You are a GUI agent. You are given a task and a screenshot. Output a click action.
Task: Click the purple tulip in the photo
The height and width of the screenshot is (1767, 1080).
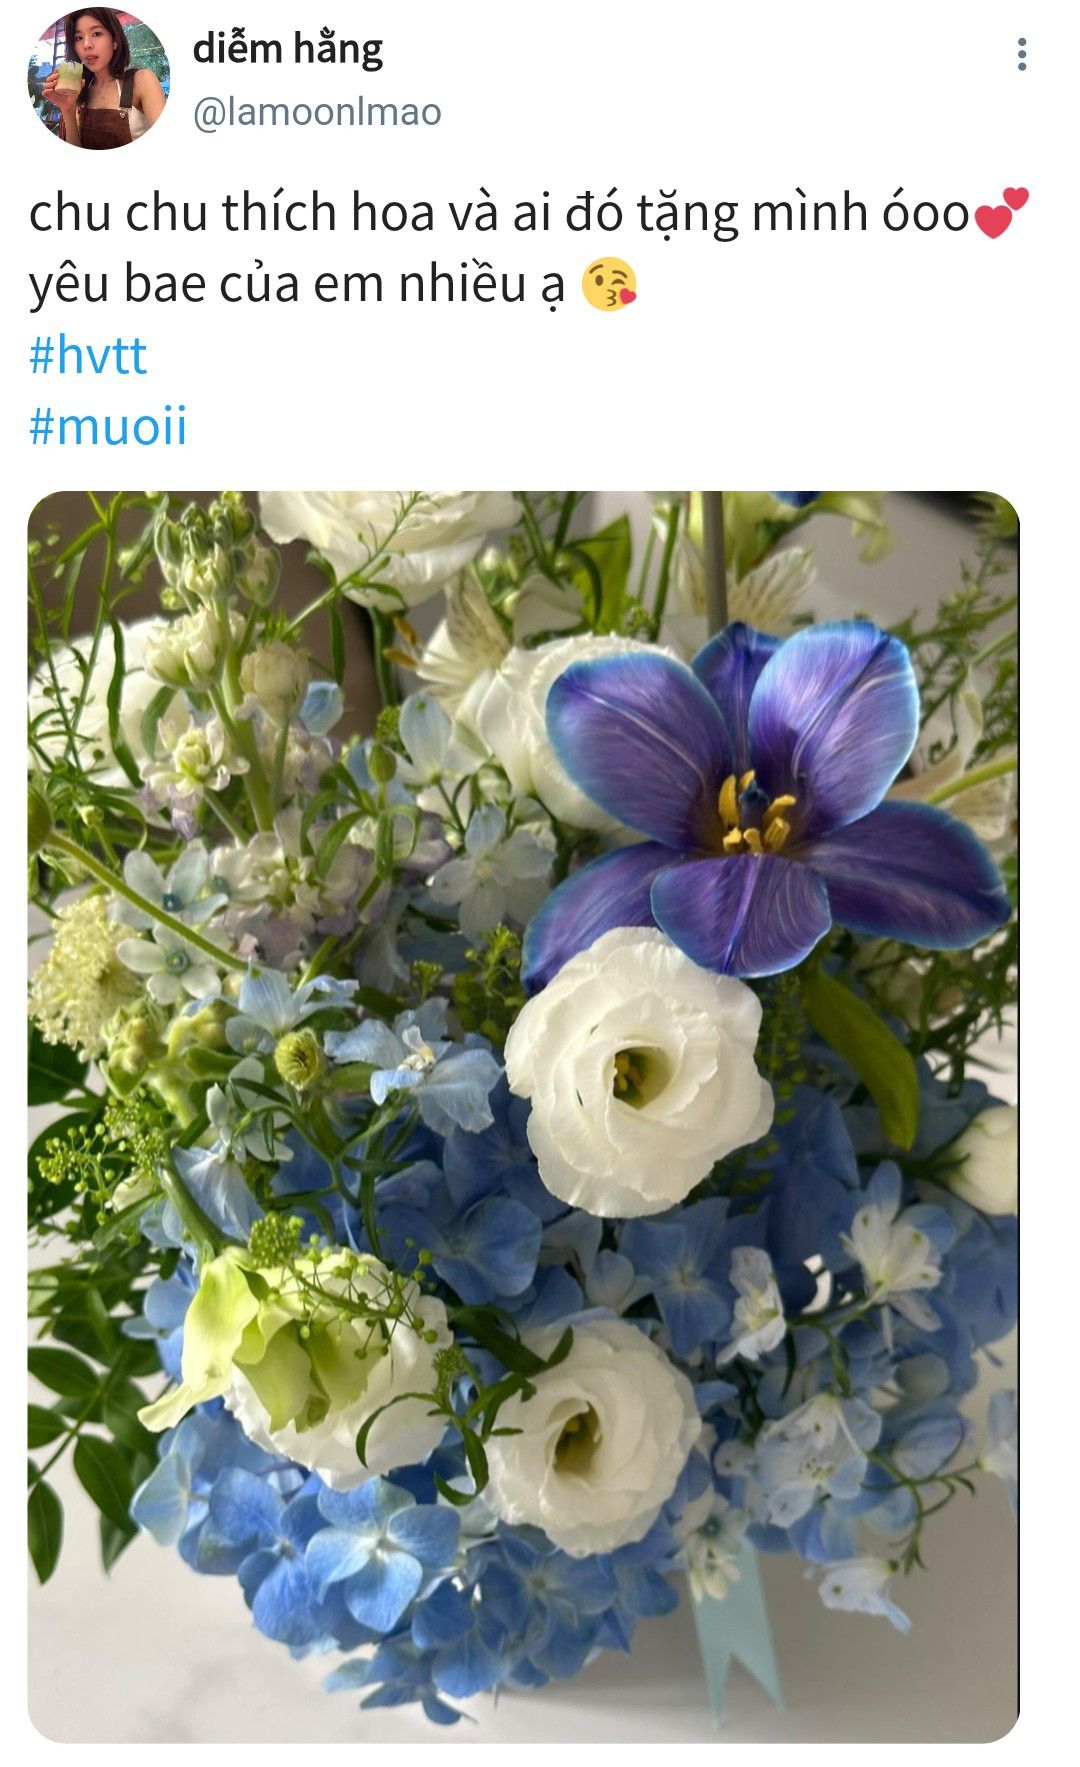[x=765, y=800]
